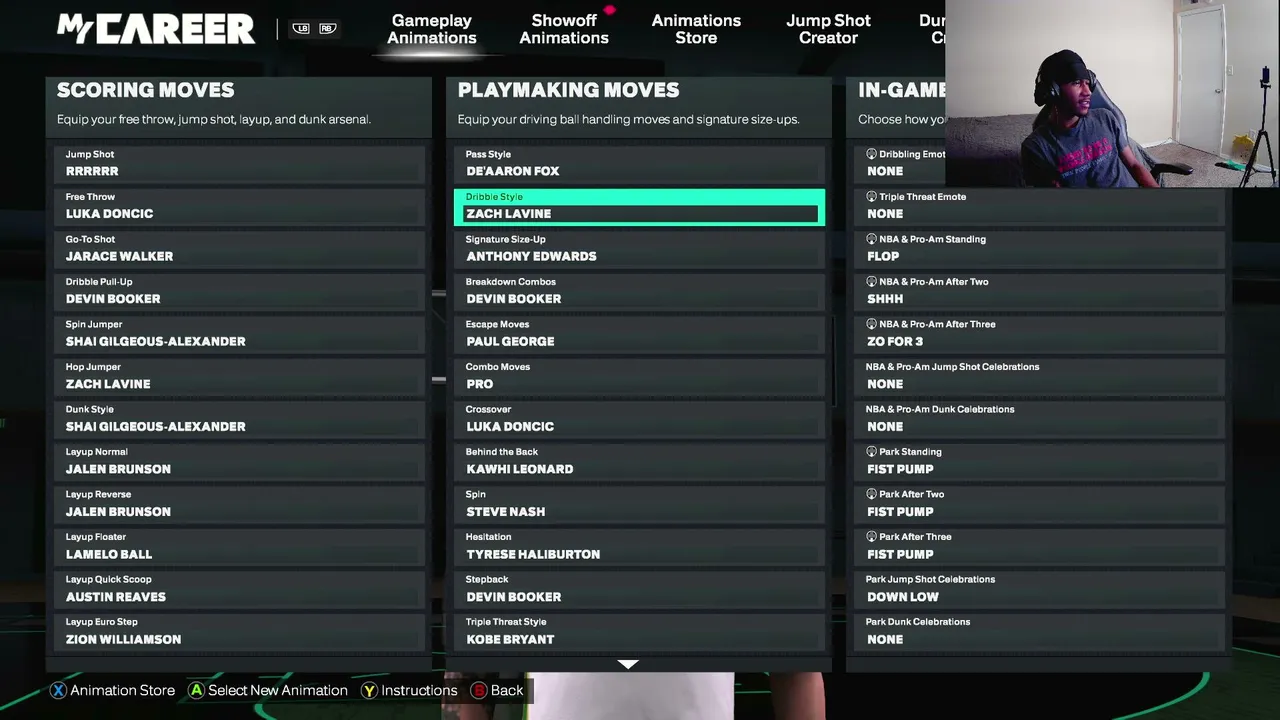Click the X button icon for Animation Store
This screenshot has height=720, width=1280.
point(58,690)
